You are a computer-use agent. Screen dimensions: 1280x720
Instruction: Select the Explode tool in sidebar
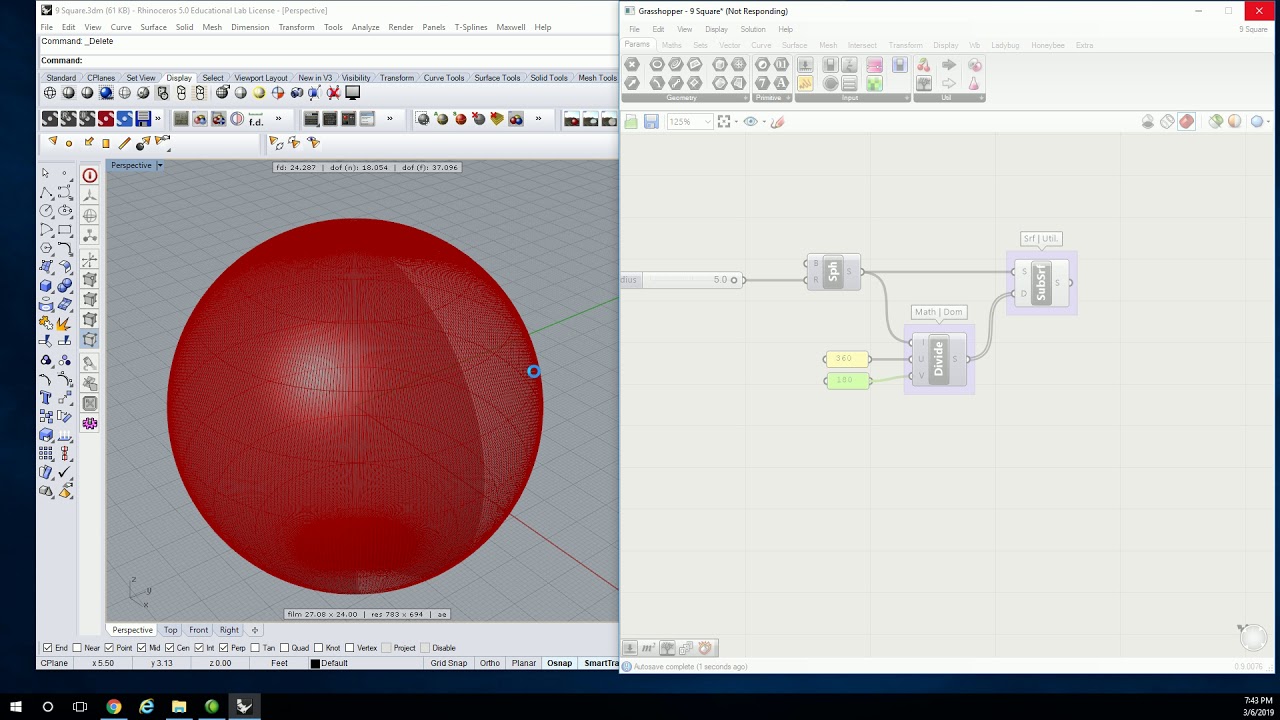pyautogui.click(x=63, y=323)
